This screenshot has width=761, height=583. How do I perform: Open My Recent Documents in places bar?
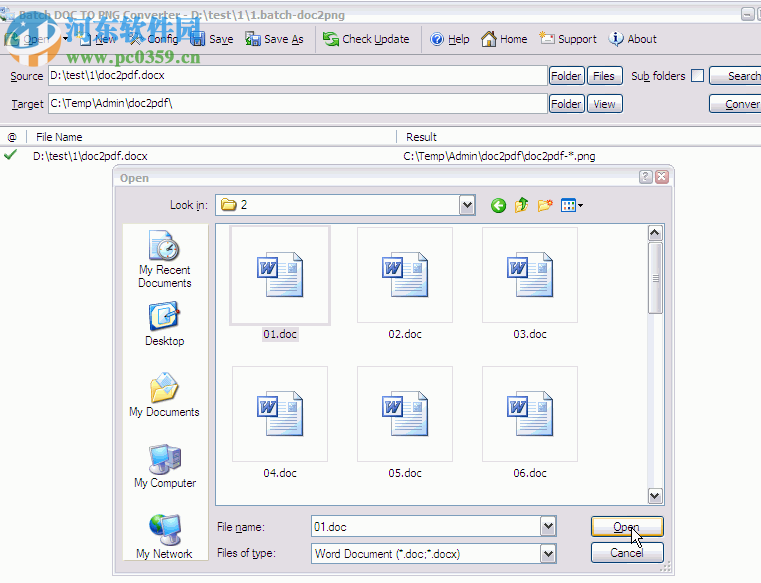(165, 260)
